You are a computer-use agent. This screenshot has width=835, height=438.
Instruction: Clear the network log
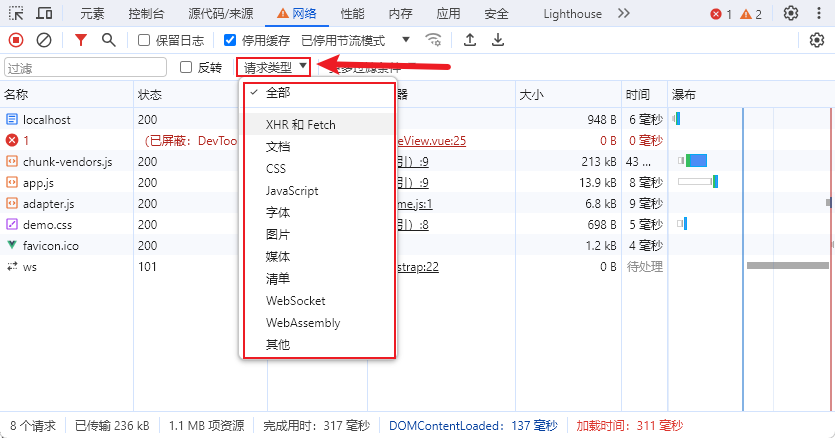44,40
